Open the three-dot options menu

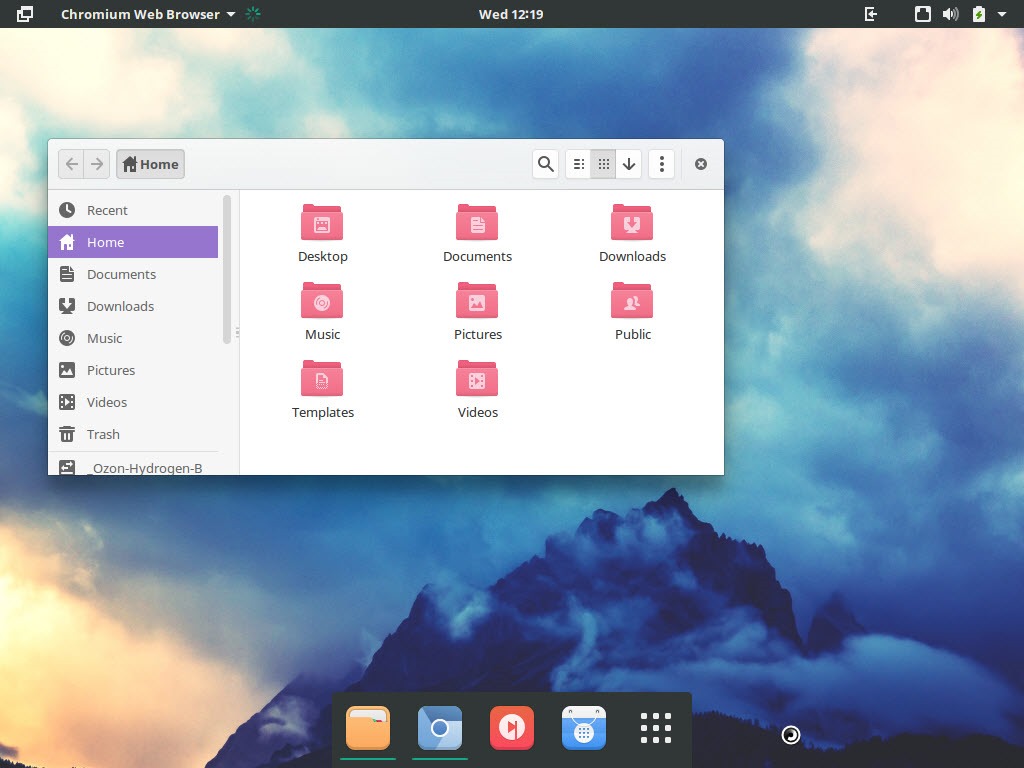pos(661,164)
